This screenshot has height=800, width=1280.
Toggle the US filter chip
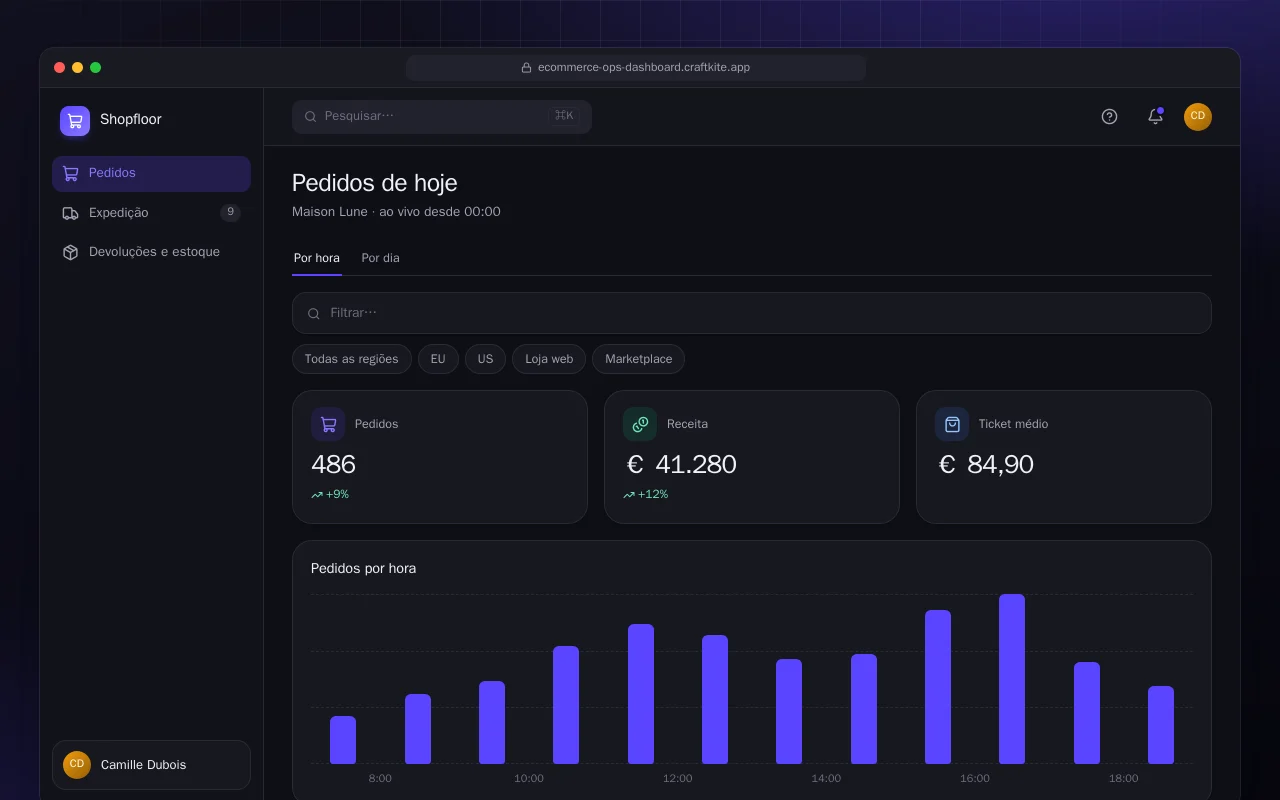tap(485, 359)
